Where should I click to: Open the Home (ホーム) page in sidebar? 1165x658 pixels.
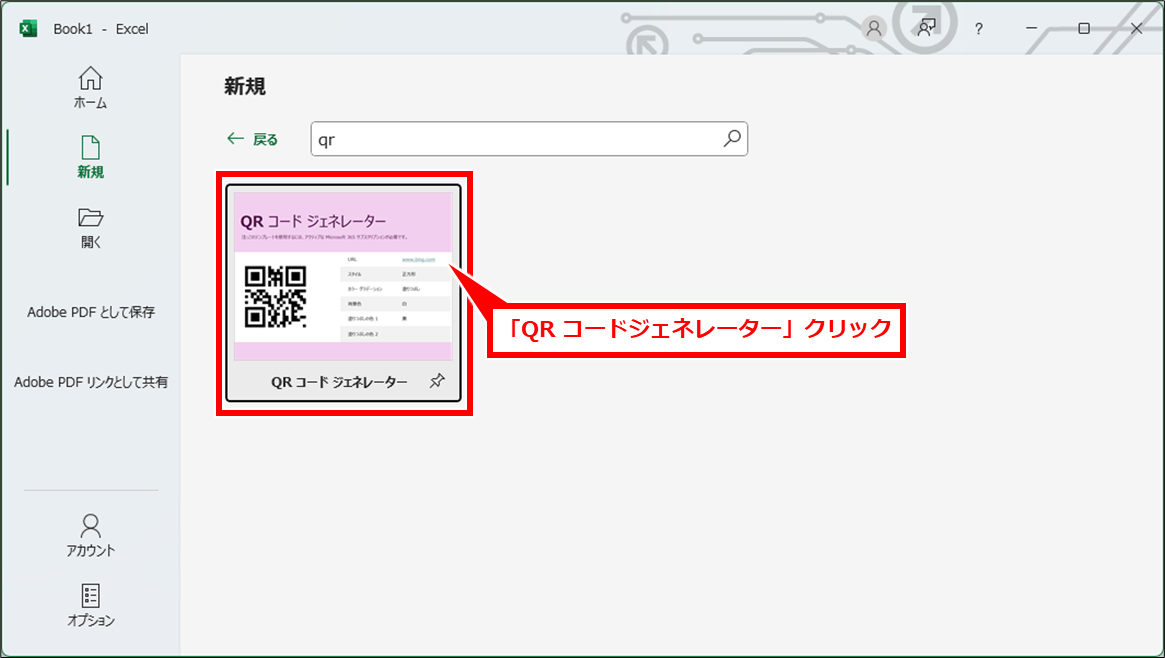click(91, 88)
